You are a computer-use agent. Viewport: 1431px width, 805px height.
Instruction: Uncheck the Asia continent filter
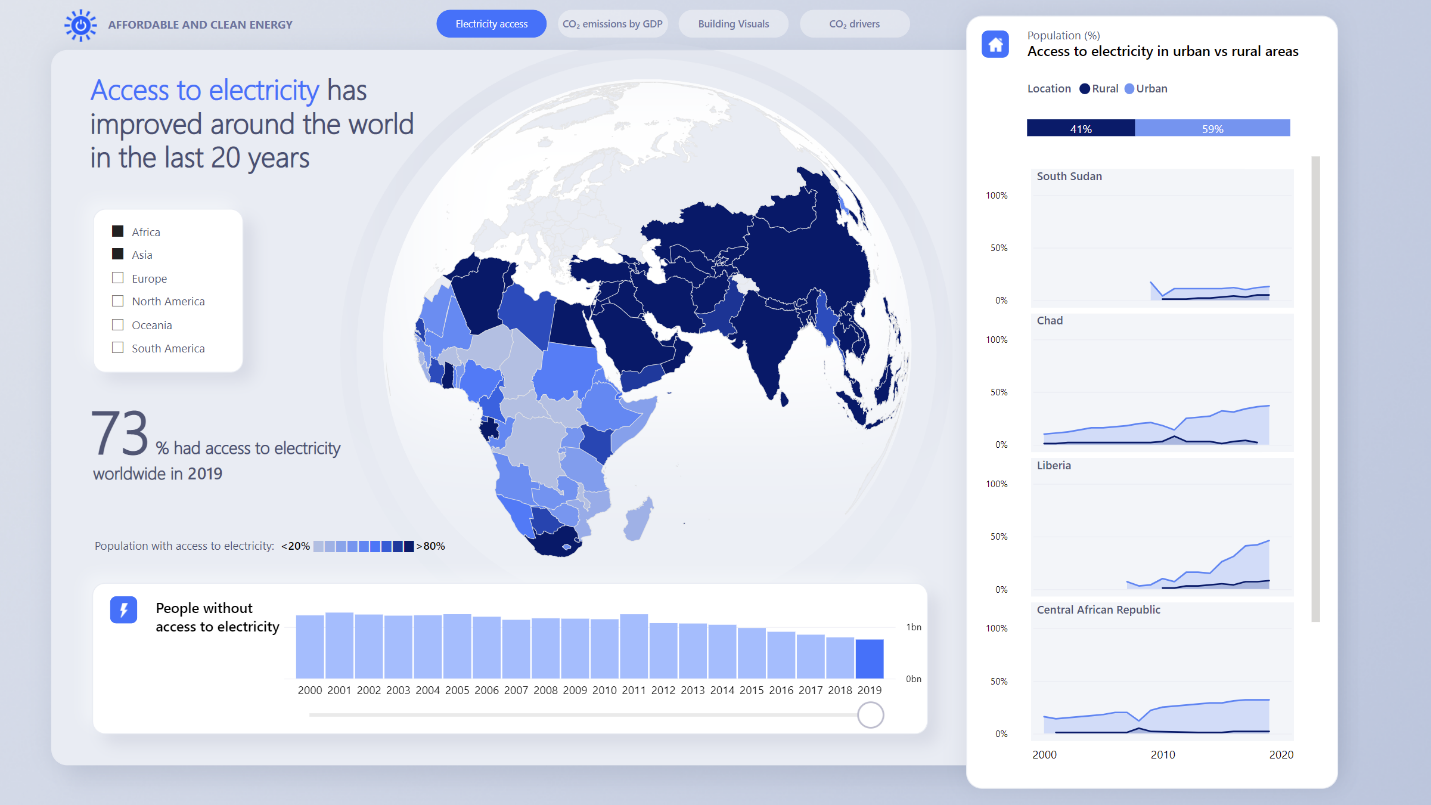tap(118, 255)
